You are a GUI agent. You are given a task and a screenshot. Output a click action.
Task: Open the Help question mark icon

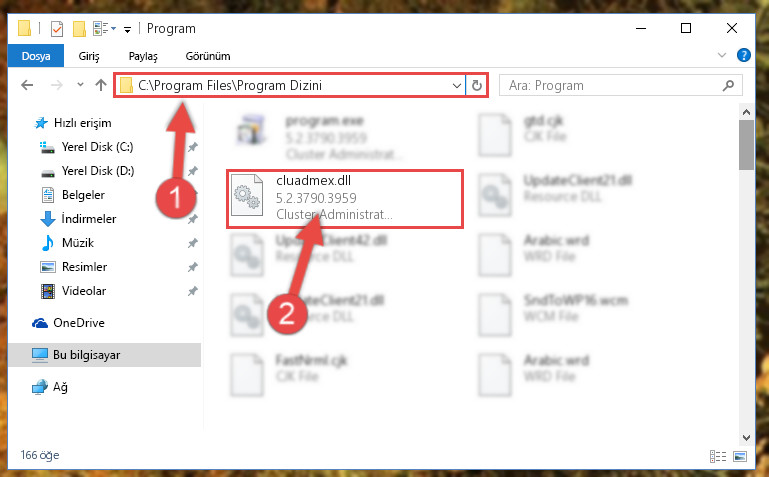[x=743, y=55]
